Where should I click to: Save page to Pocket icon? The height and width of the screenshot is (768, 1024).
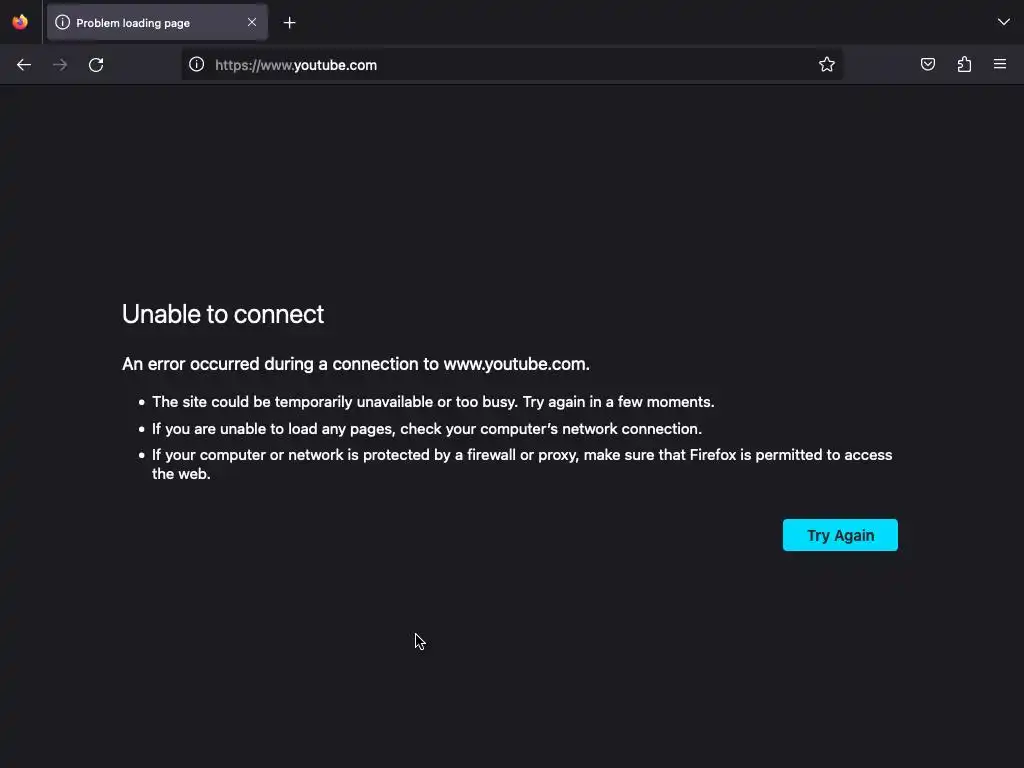[x=927, y=64]
